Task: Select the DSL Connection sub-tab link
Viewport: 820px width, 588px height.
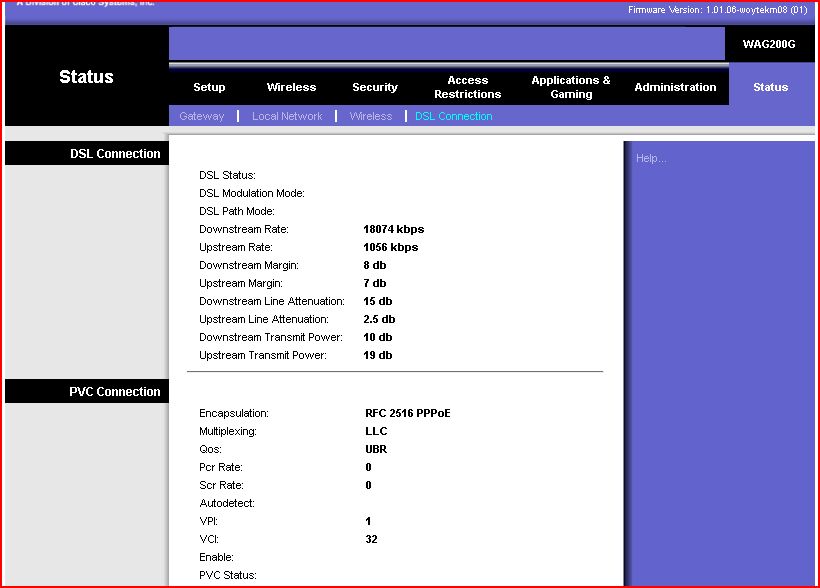Action: (x=454, y=116)
